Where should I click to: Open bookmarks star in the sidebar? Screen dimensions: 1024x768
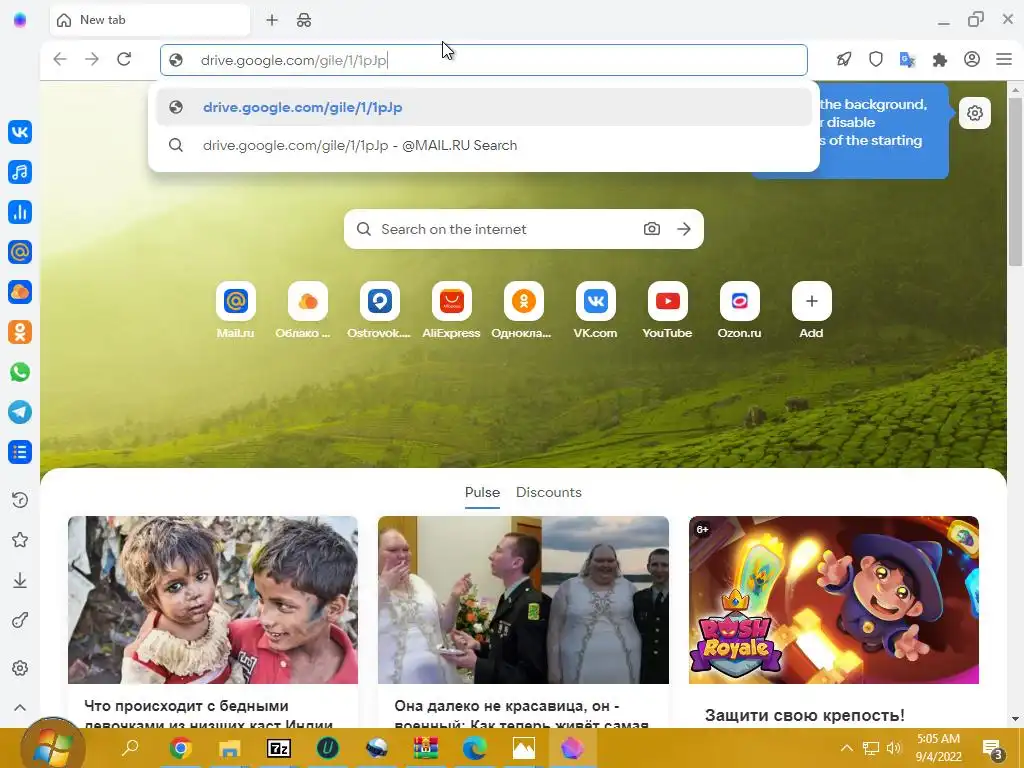tap(20, 540)
